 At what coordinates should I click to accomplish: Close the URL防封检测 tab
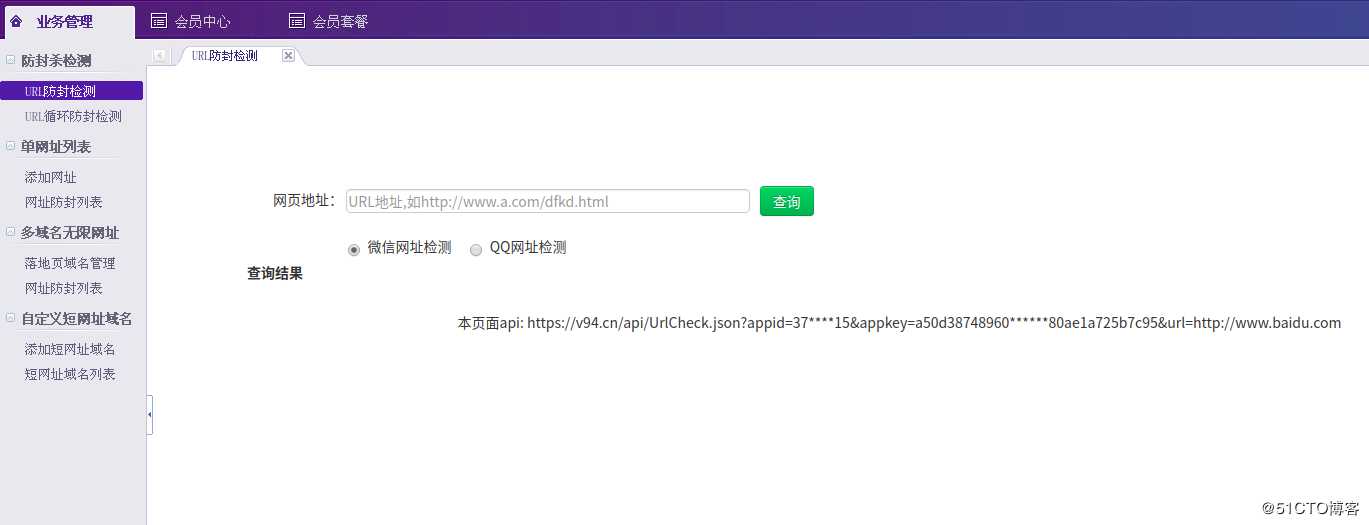pyautogui.click(x=288, y=56)
